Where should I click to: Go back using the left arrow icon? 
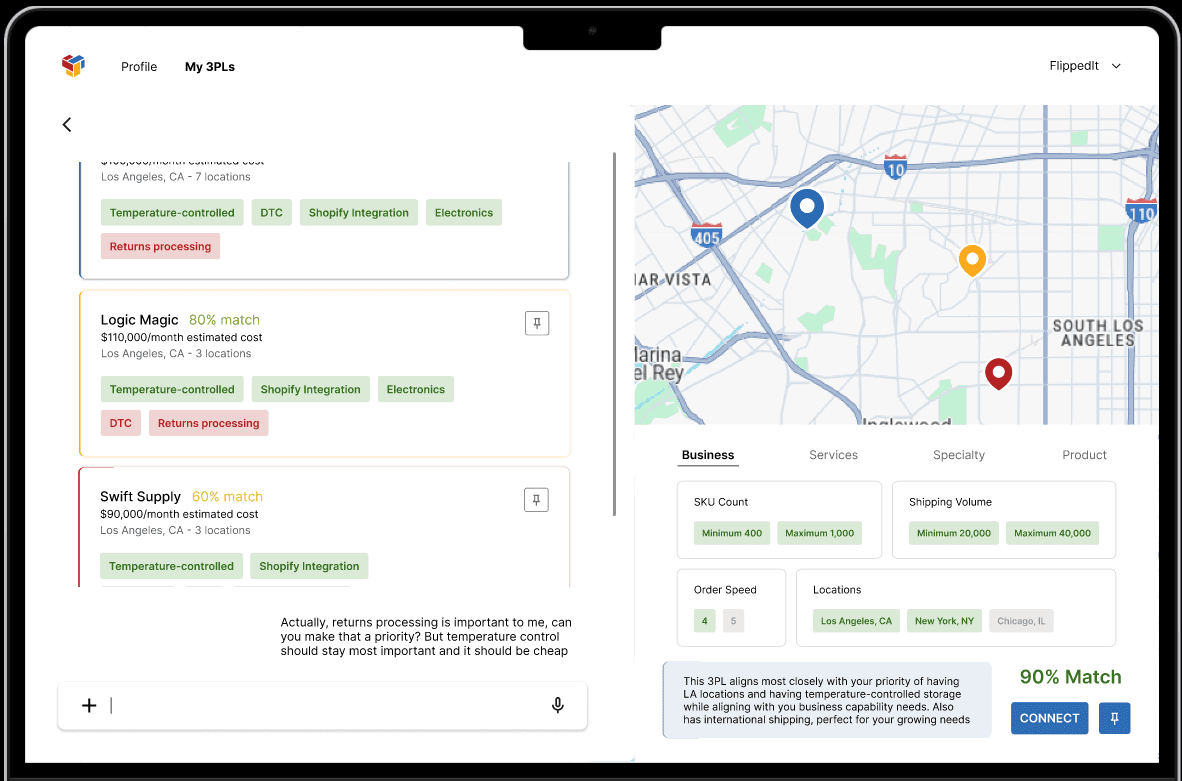pos(67,124)
